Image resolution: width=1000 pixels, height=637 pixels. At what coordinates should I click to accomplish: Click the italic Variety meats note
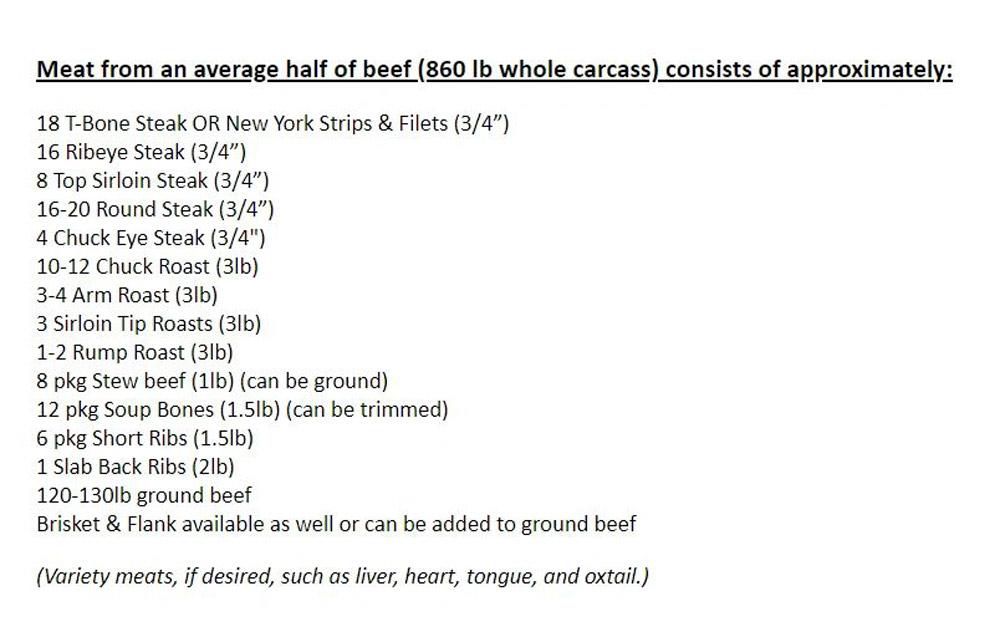(343, 577)
